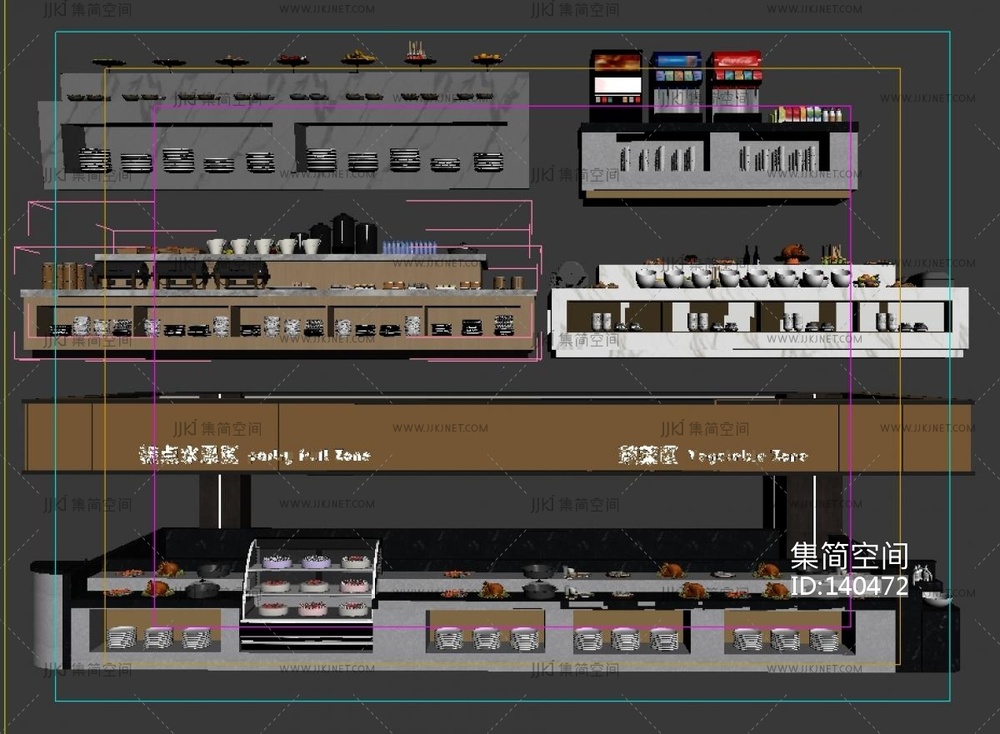Select striped plate stacks on grey marble shelf
This screenshot has height=734, width=1000.
pyautogui.click(x=290, y=160)
